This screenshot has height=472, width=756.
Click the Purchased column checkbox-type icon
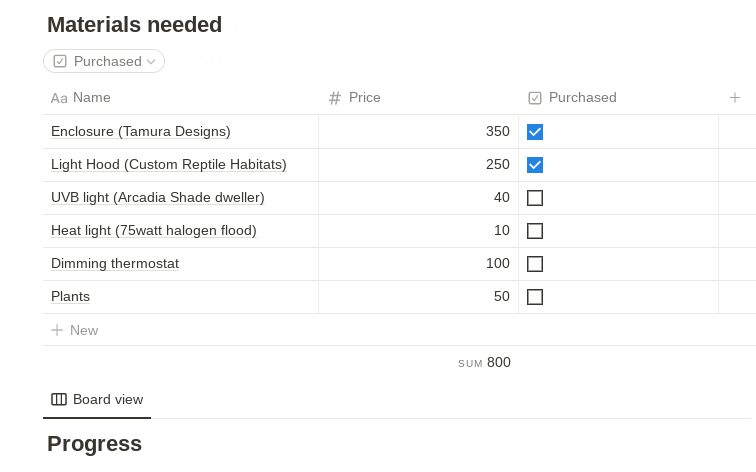pos(535,98)
